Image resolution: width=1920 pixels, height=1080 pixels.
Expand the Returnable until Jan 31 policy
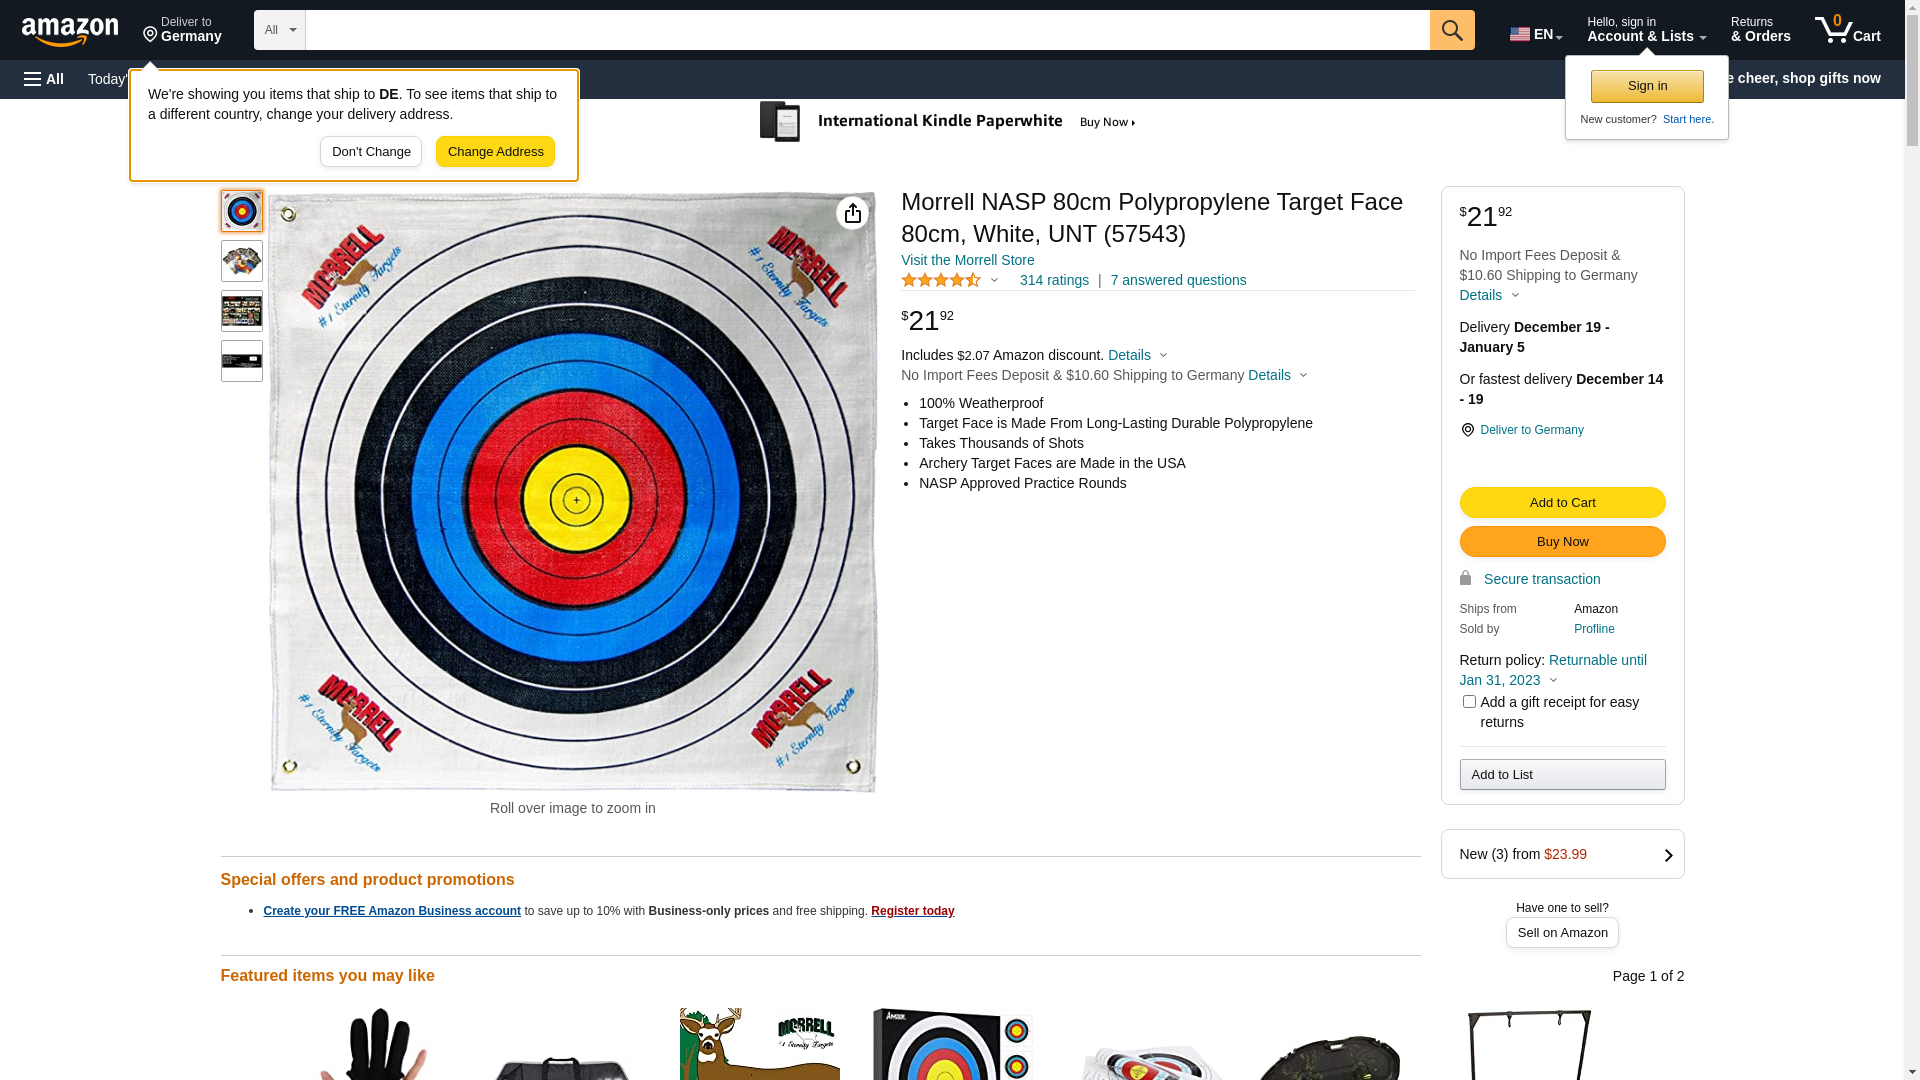(x=1552, y=670)
